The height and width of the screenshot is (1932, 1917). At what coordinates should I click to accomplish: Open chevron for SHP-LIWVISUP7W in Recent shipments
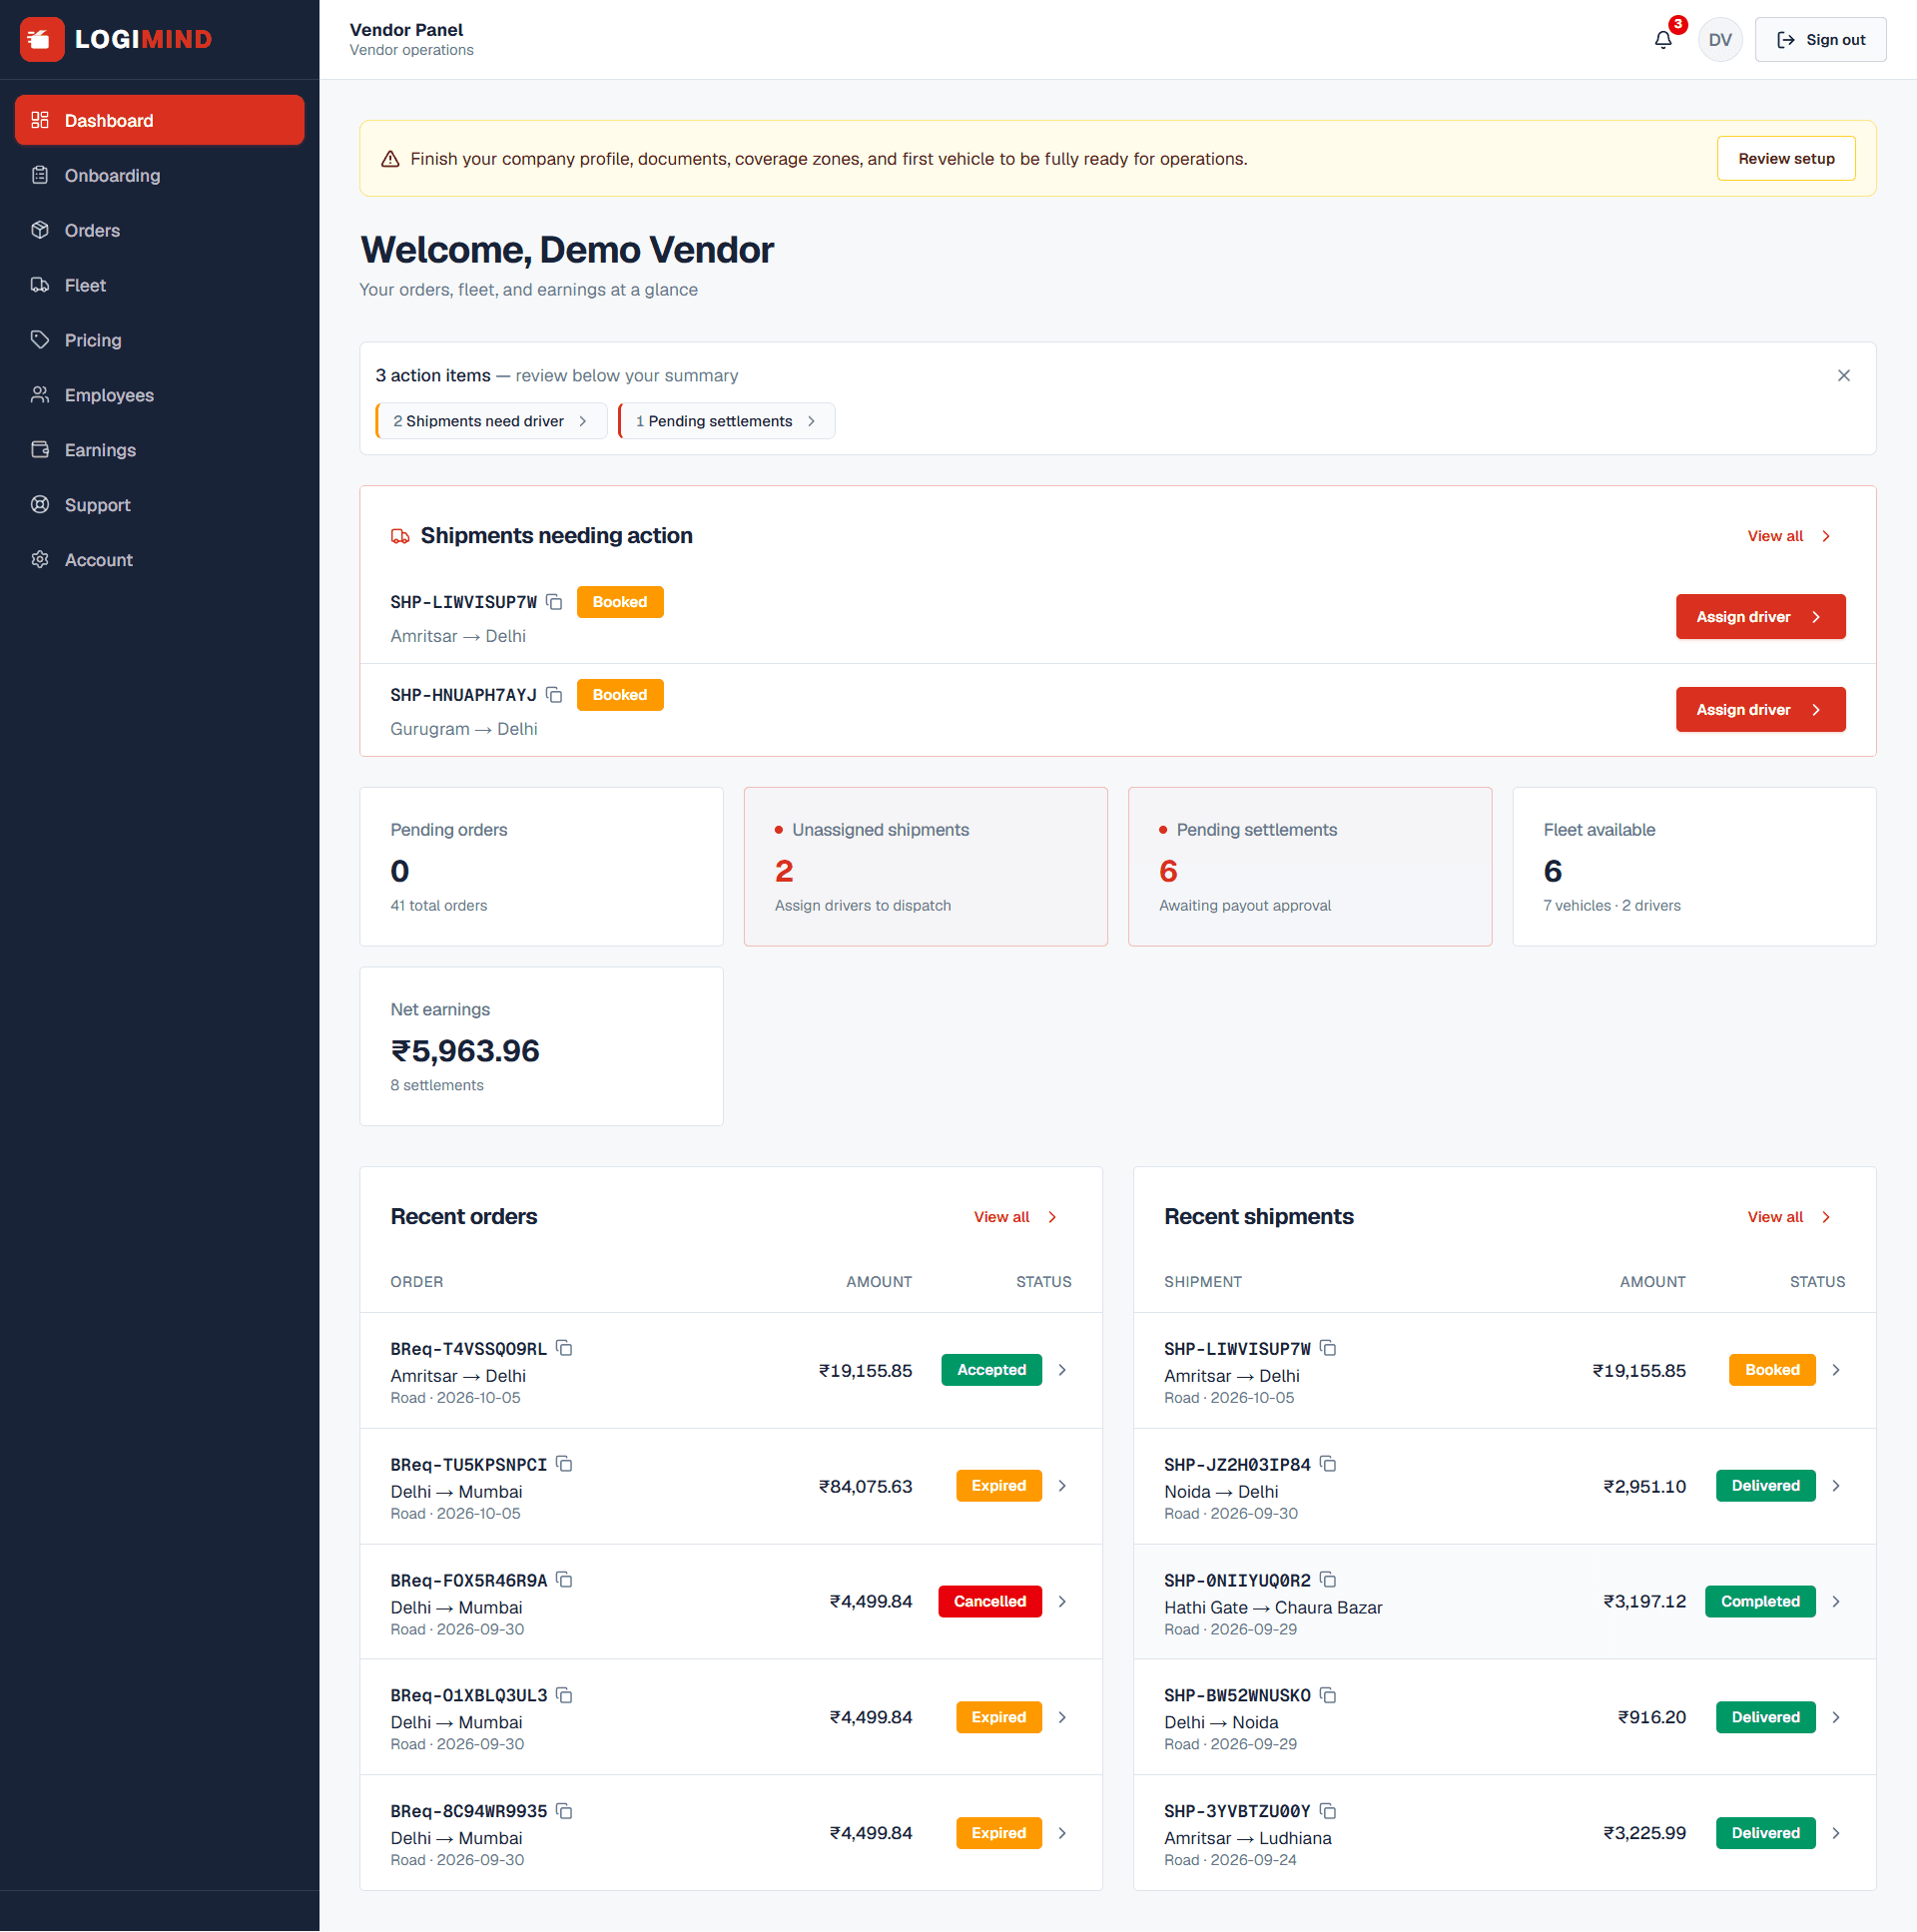click(x=1836, y=1370)
